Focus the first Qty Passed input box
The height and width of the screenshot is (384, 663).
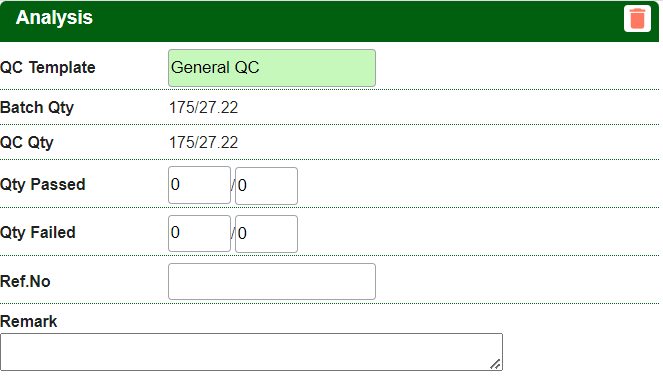199,185
